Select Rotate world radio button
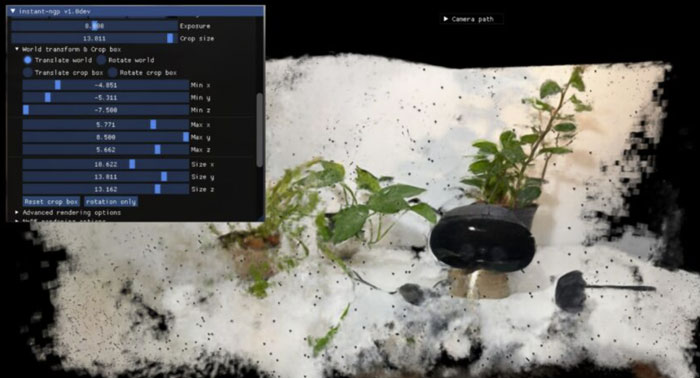 coord(102,60)
